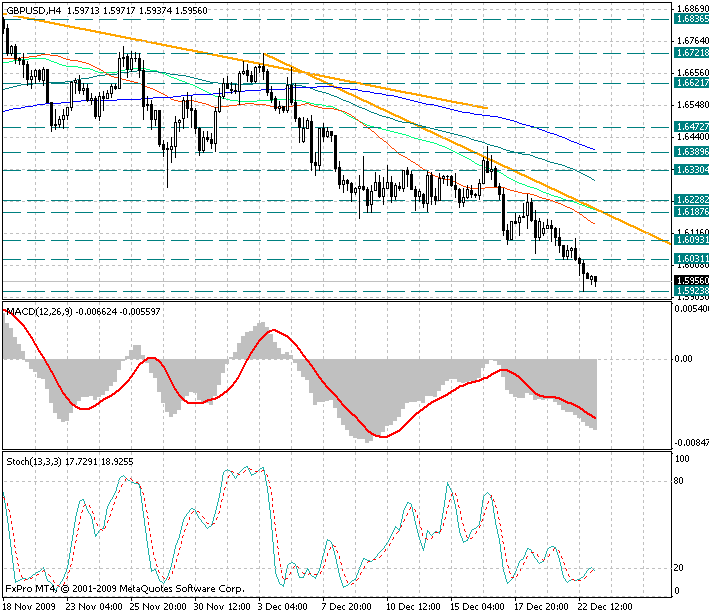The width and height of the screenshot is (709, 614).
Task: Select the 1.63896 price level label
Action: pyautogui.click(x=691, y=151)
